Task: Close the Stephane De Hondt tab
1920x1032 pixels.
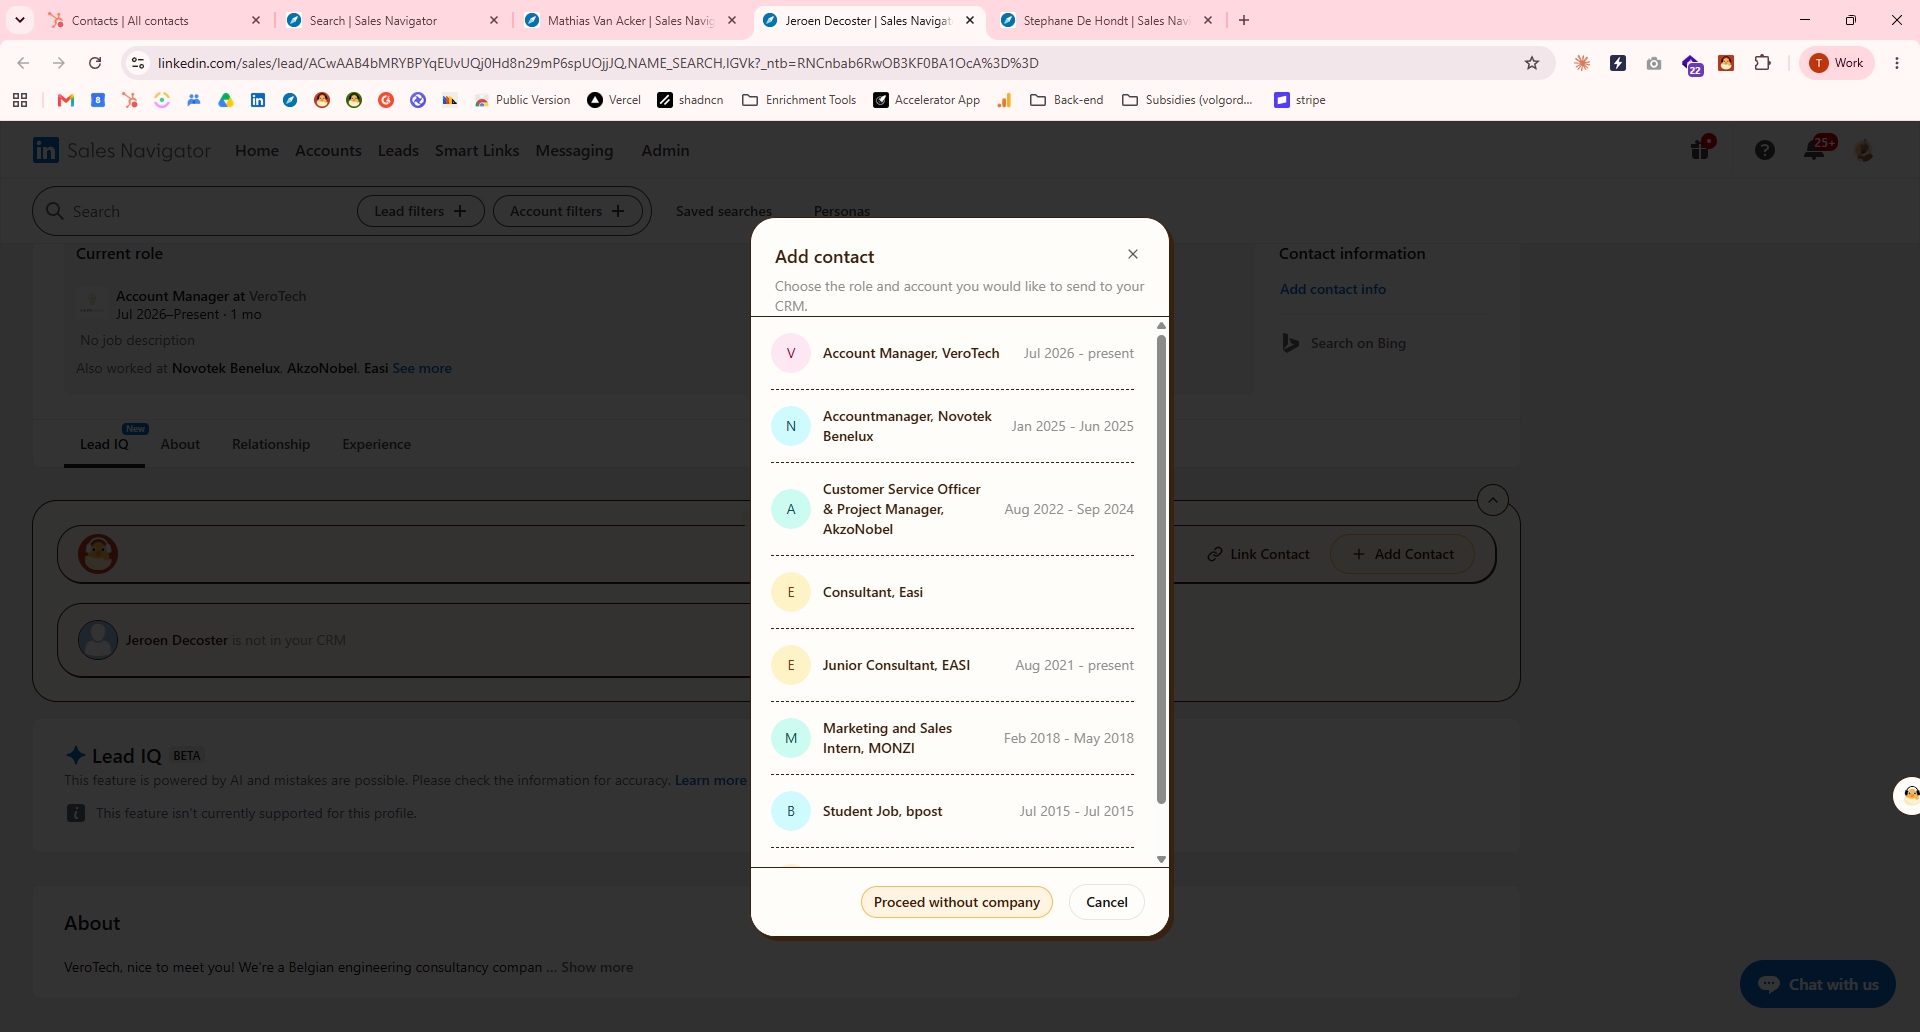Action: 1208,20
